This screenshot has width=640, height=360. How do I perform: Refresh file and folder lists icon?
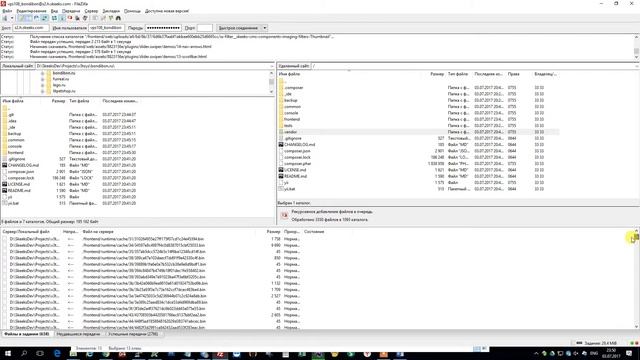pyautogui.click(x=54, y=18)
